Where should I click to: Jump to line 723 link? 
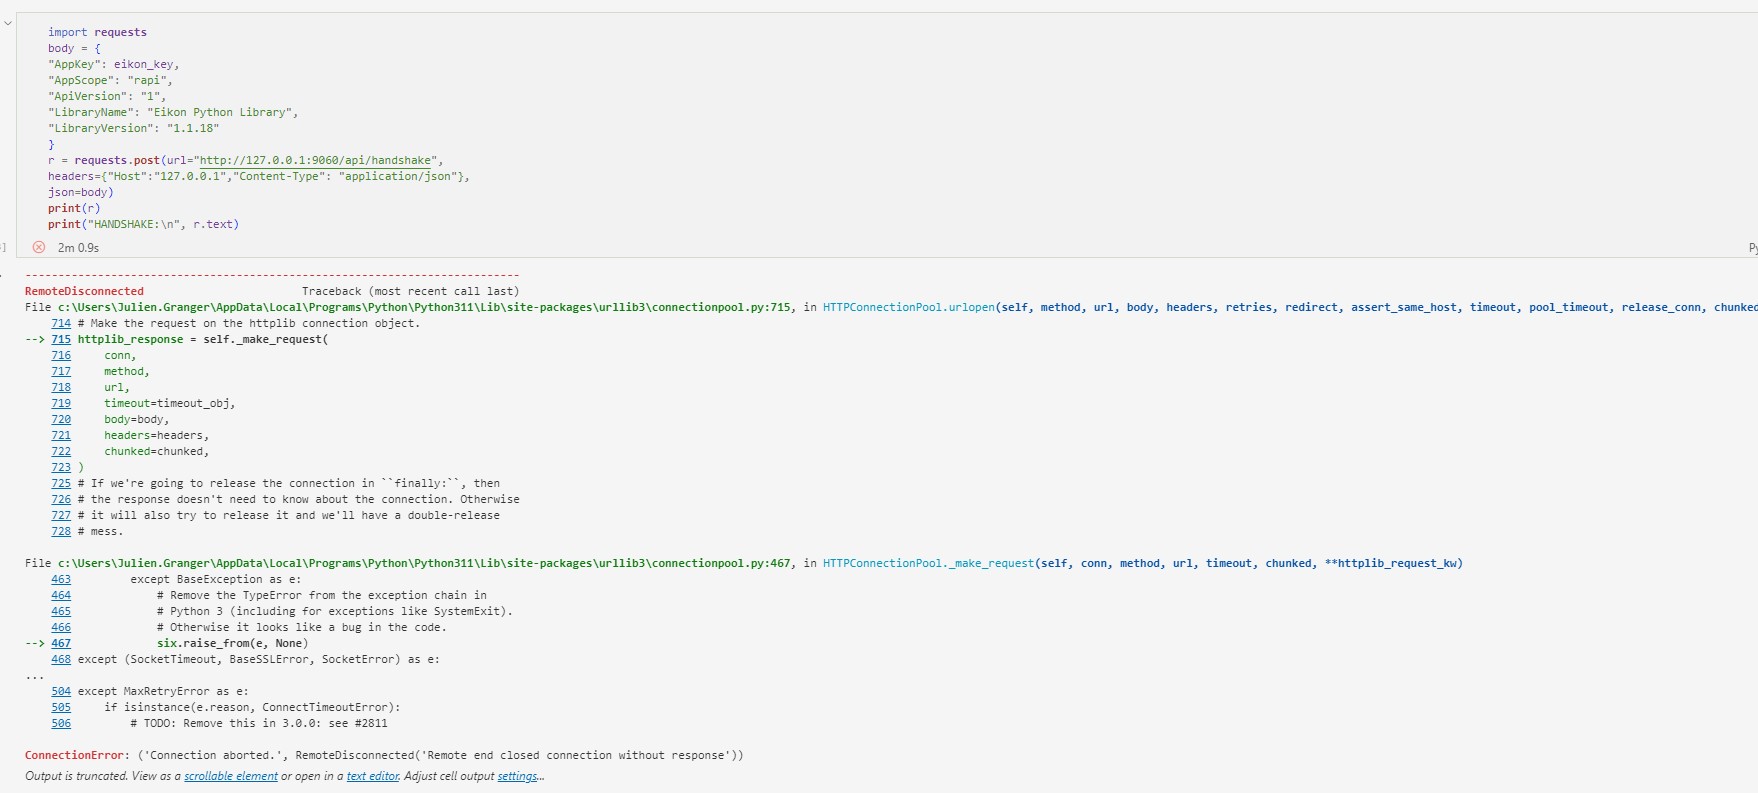pos(61,467)
